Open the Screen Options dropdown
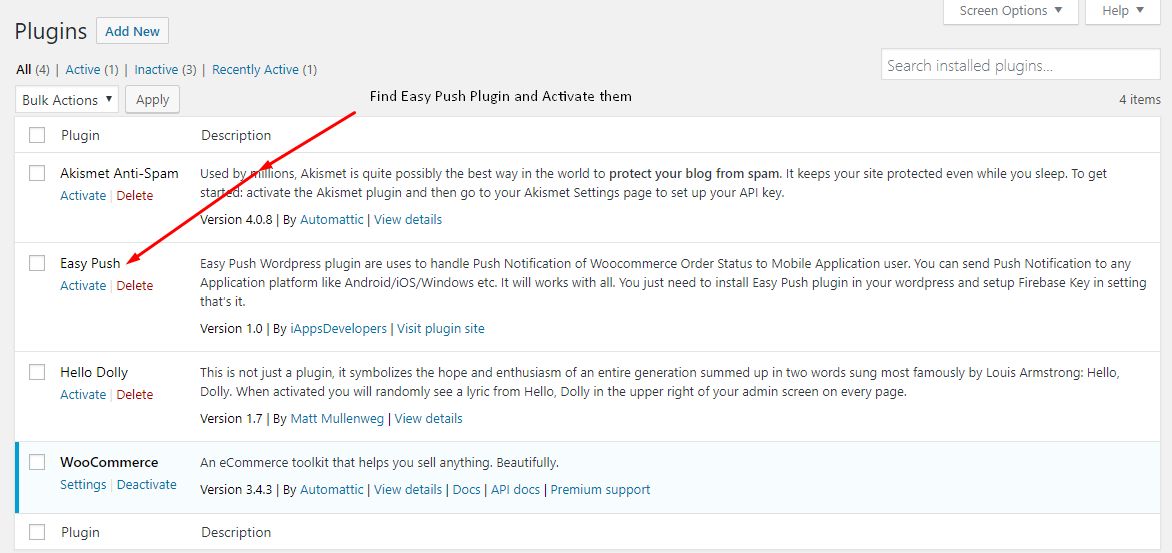 coord(1011,11)
